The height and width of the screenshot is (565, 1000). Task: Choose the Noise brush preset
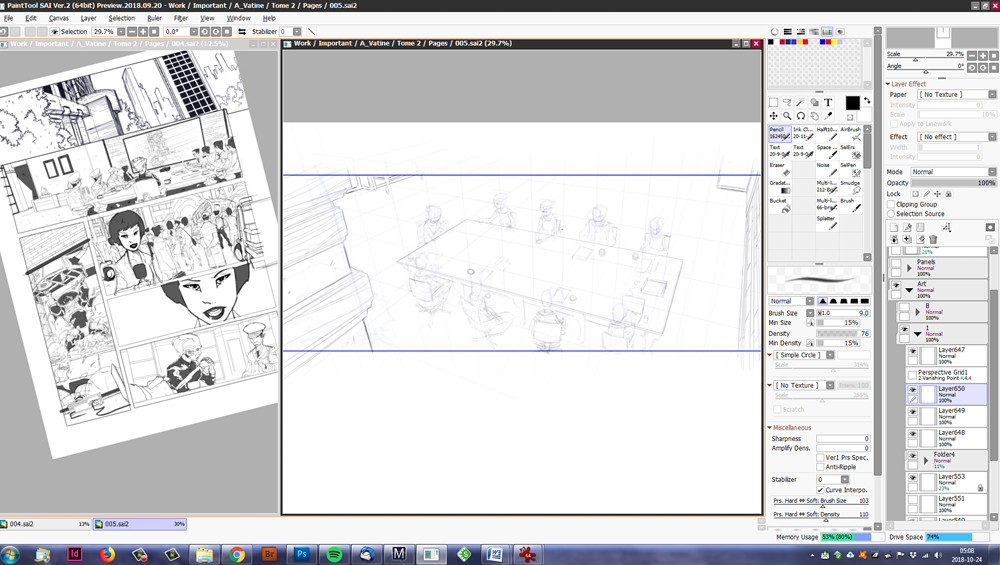(827, 169)
